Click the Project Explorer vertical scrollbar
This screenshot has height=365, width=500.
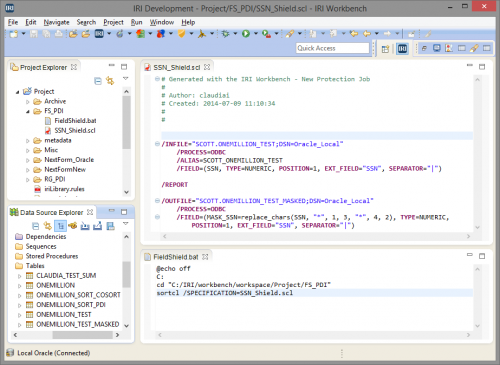pos(126,122)
